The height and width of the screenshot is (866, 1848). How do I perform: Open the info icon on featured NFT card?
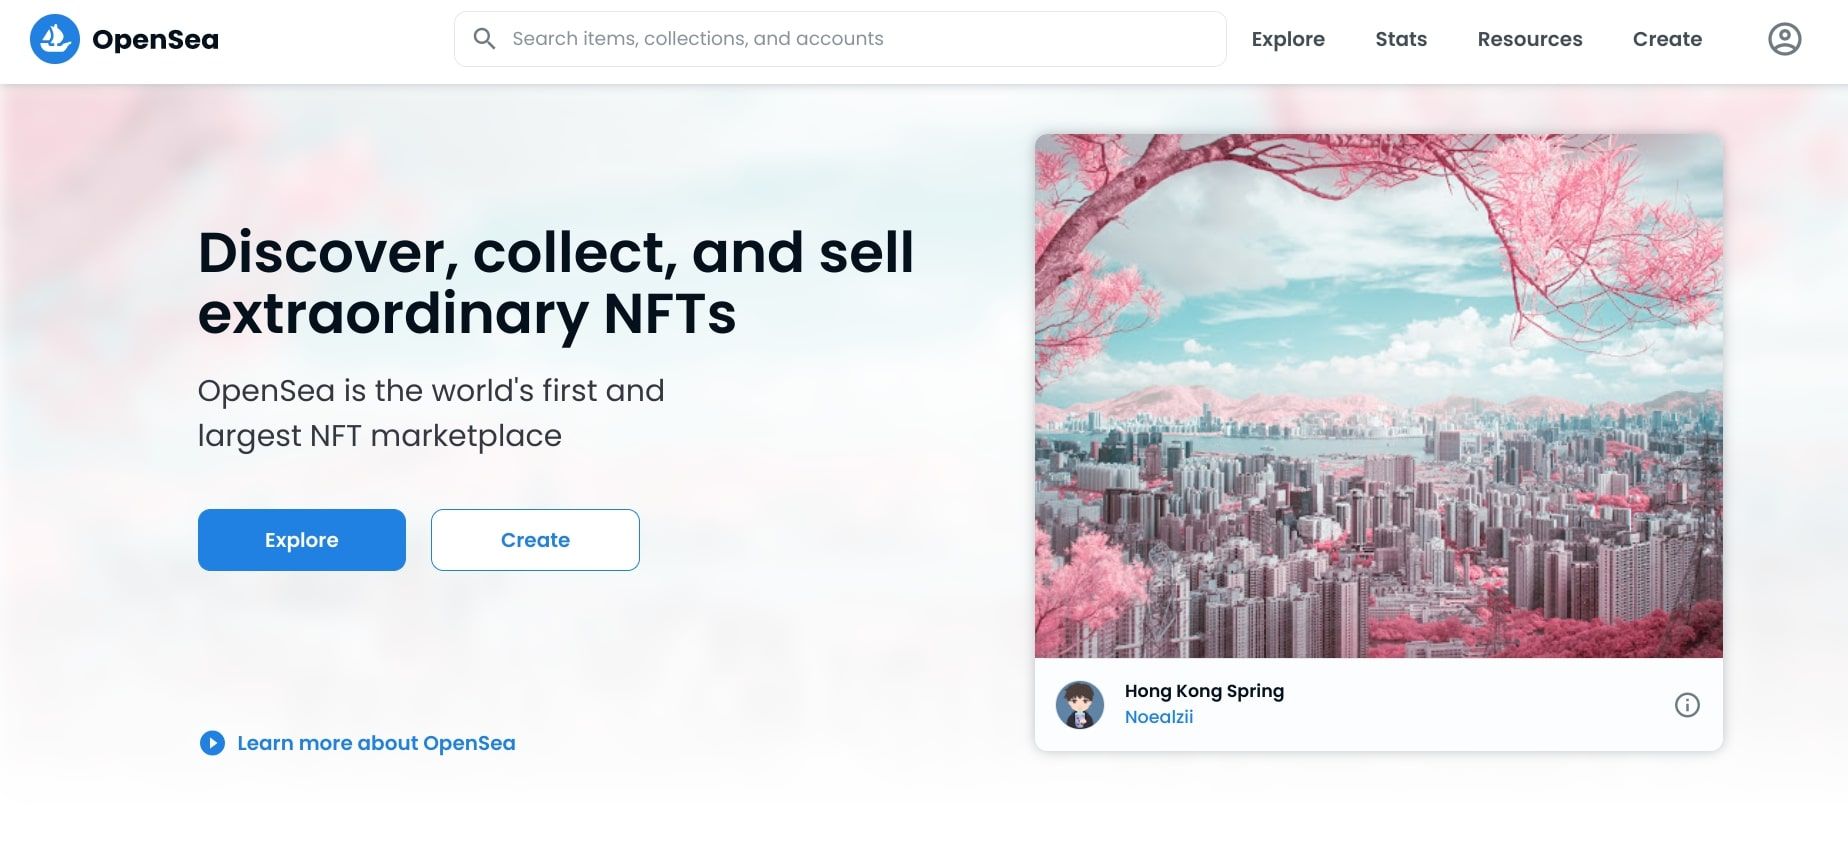tap(1687, 705)
